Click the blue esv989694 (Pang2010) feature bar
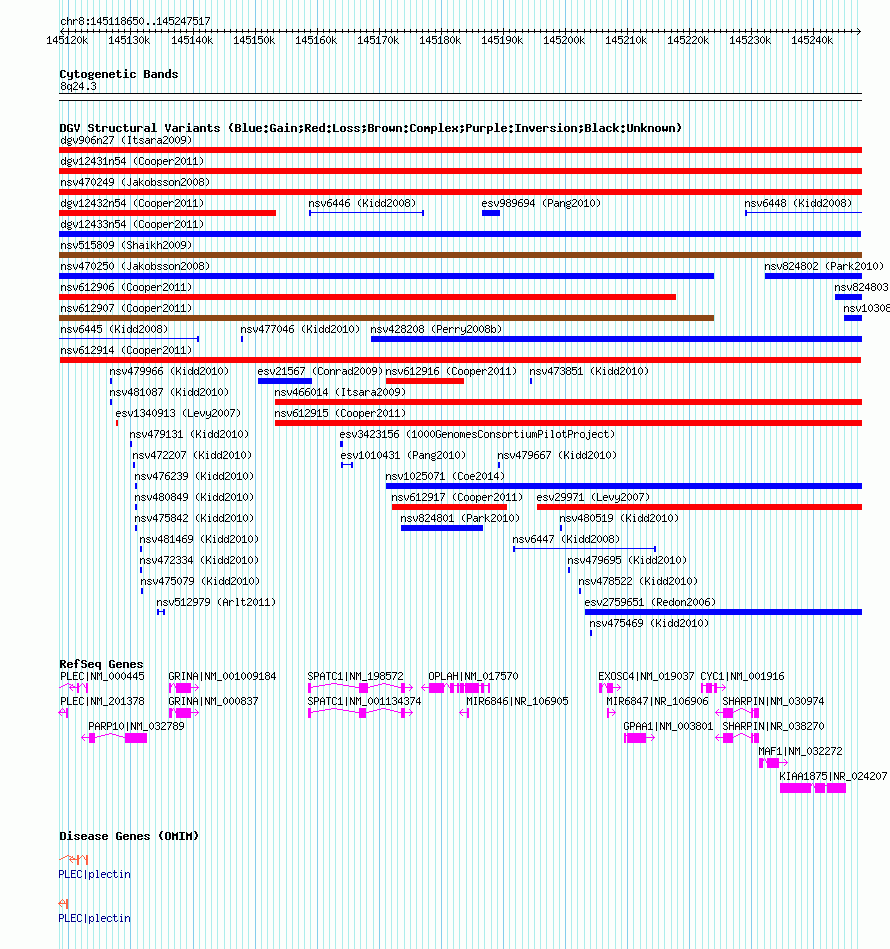The image size is (890, 949). 491,213
